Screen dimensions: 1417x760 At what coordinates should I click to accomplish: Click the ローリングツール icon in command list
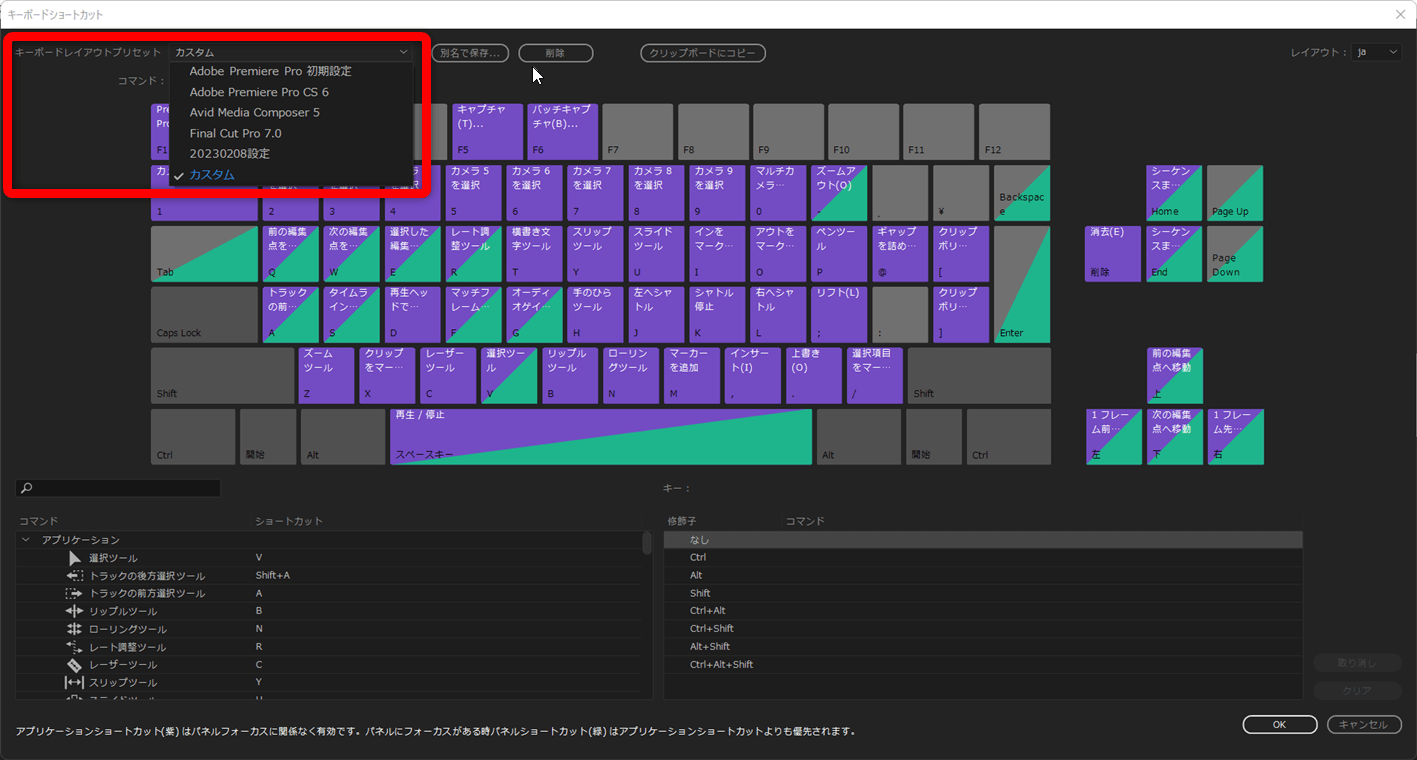(75, 629)
